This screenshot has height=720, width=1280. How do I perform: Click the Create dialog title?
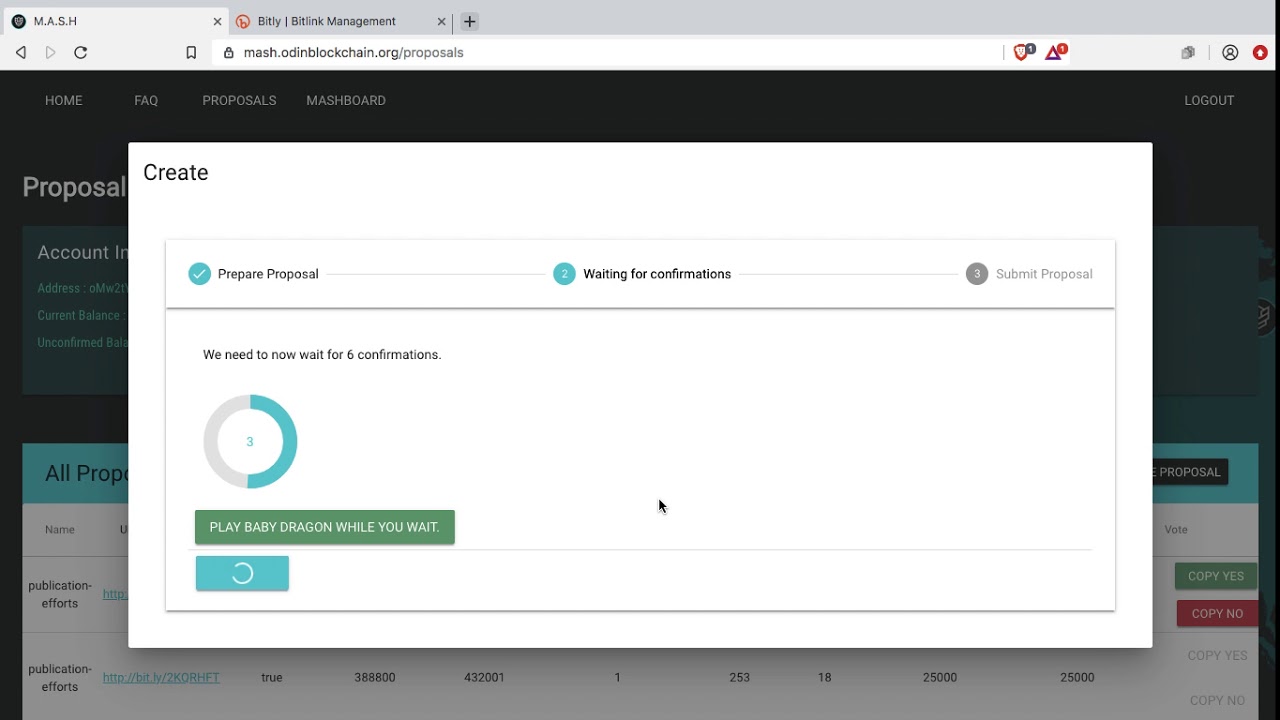176,172
